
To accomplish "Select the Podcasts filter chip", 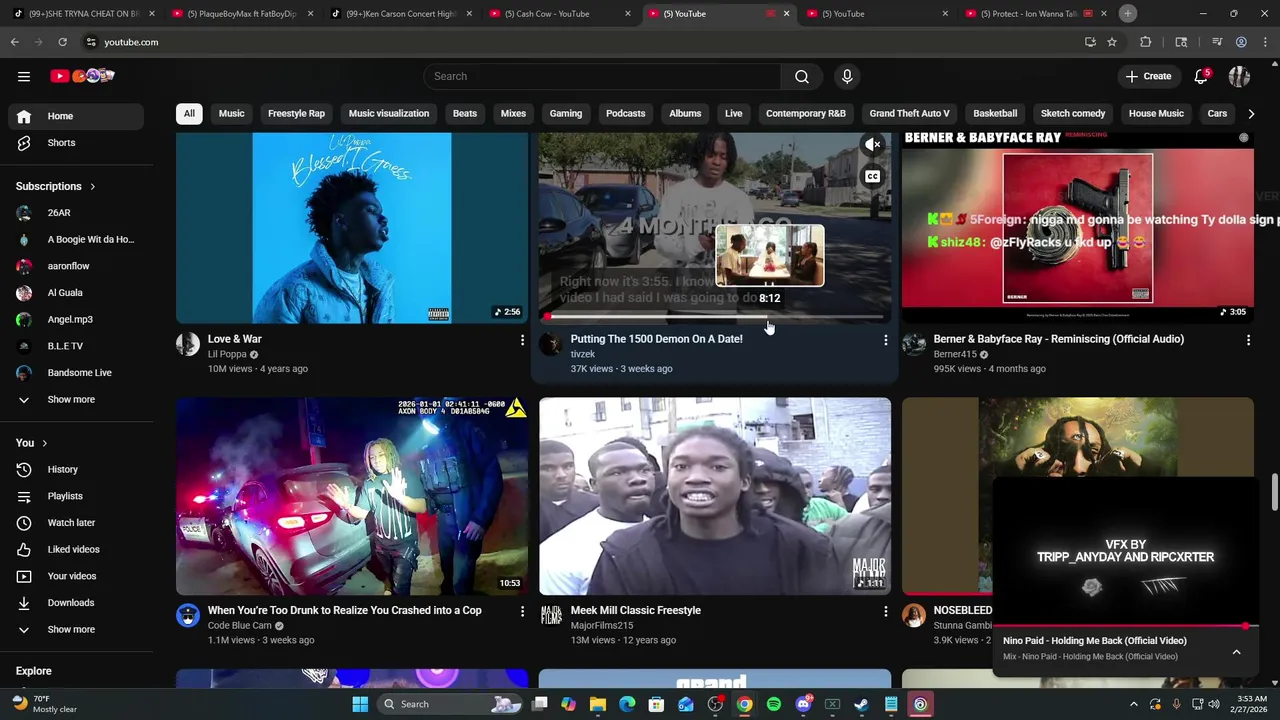I will pyautogui.click(x=626, y=113).
